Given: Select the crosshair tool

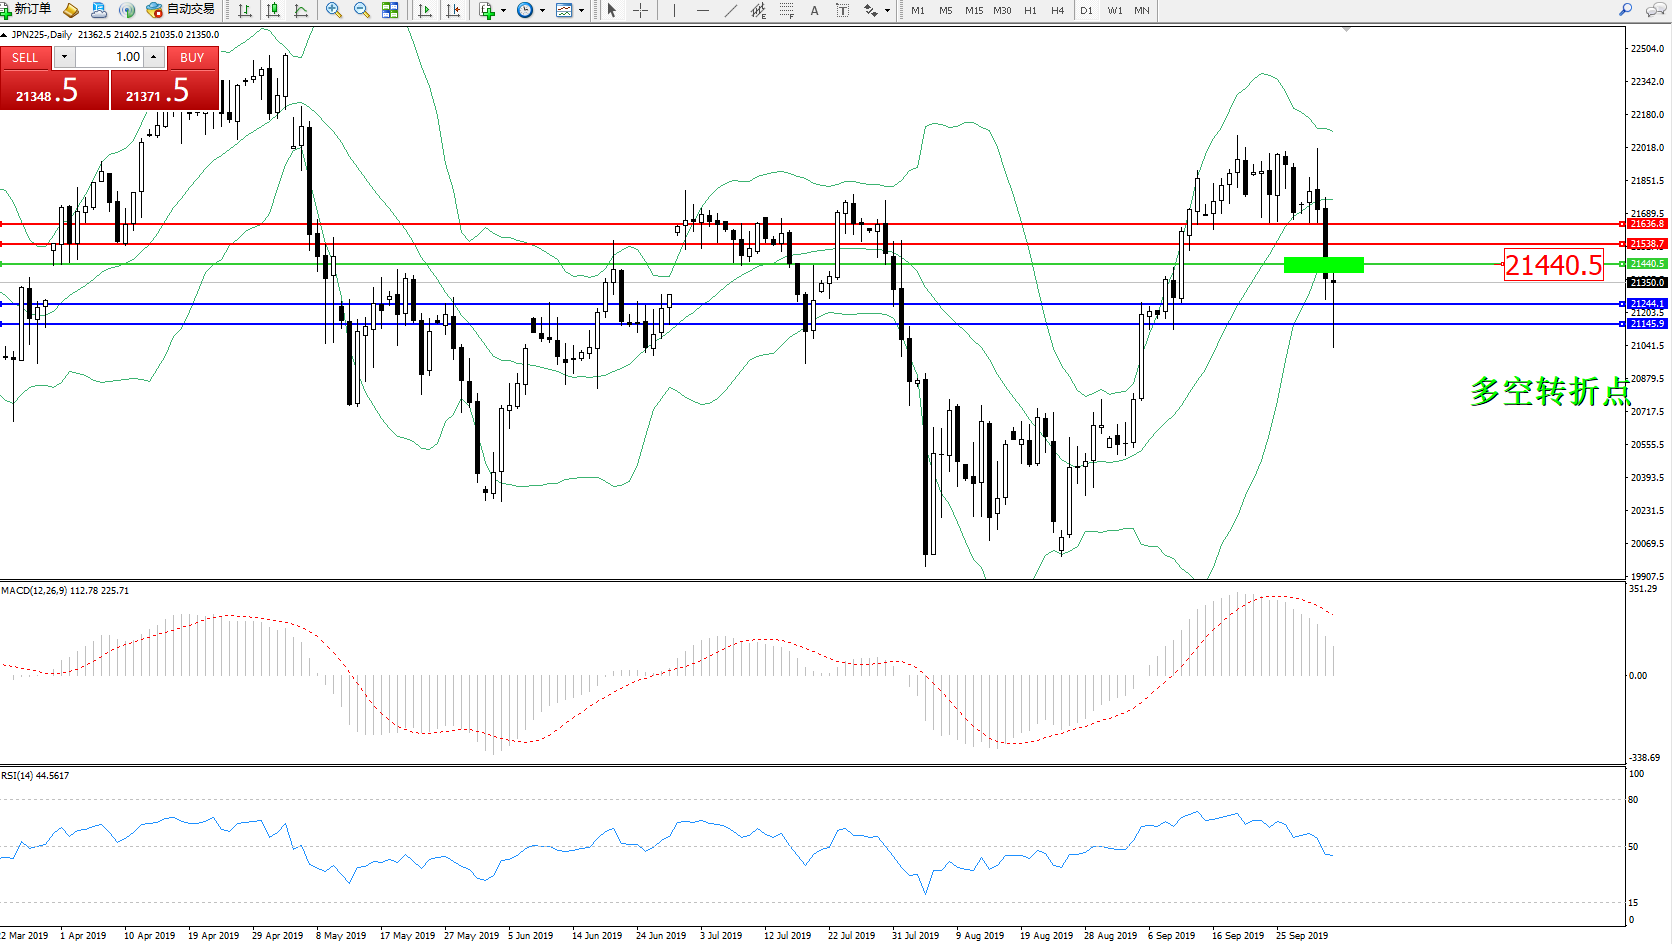Looking at the screenshot, I should 640,10.
